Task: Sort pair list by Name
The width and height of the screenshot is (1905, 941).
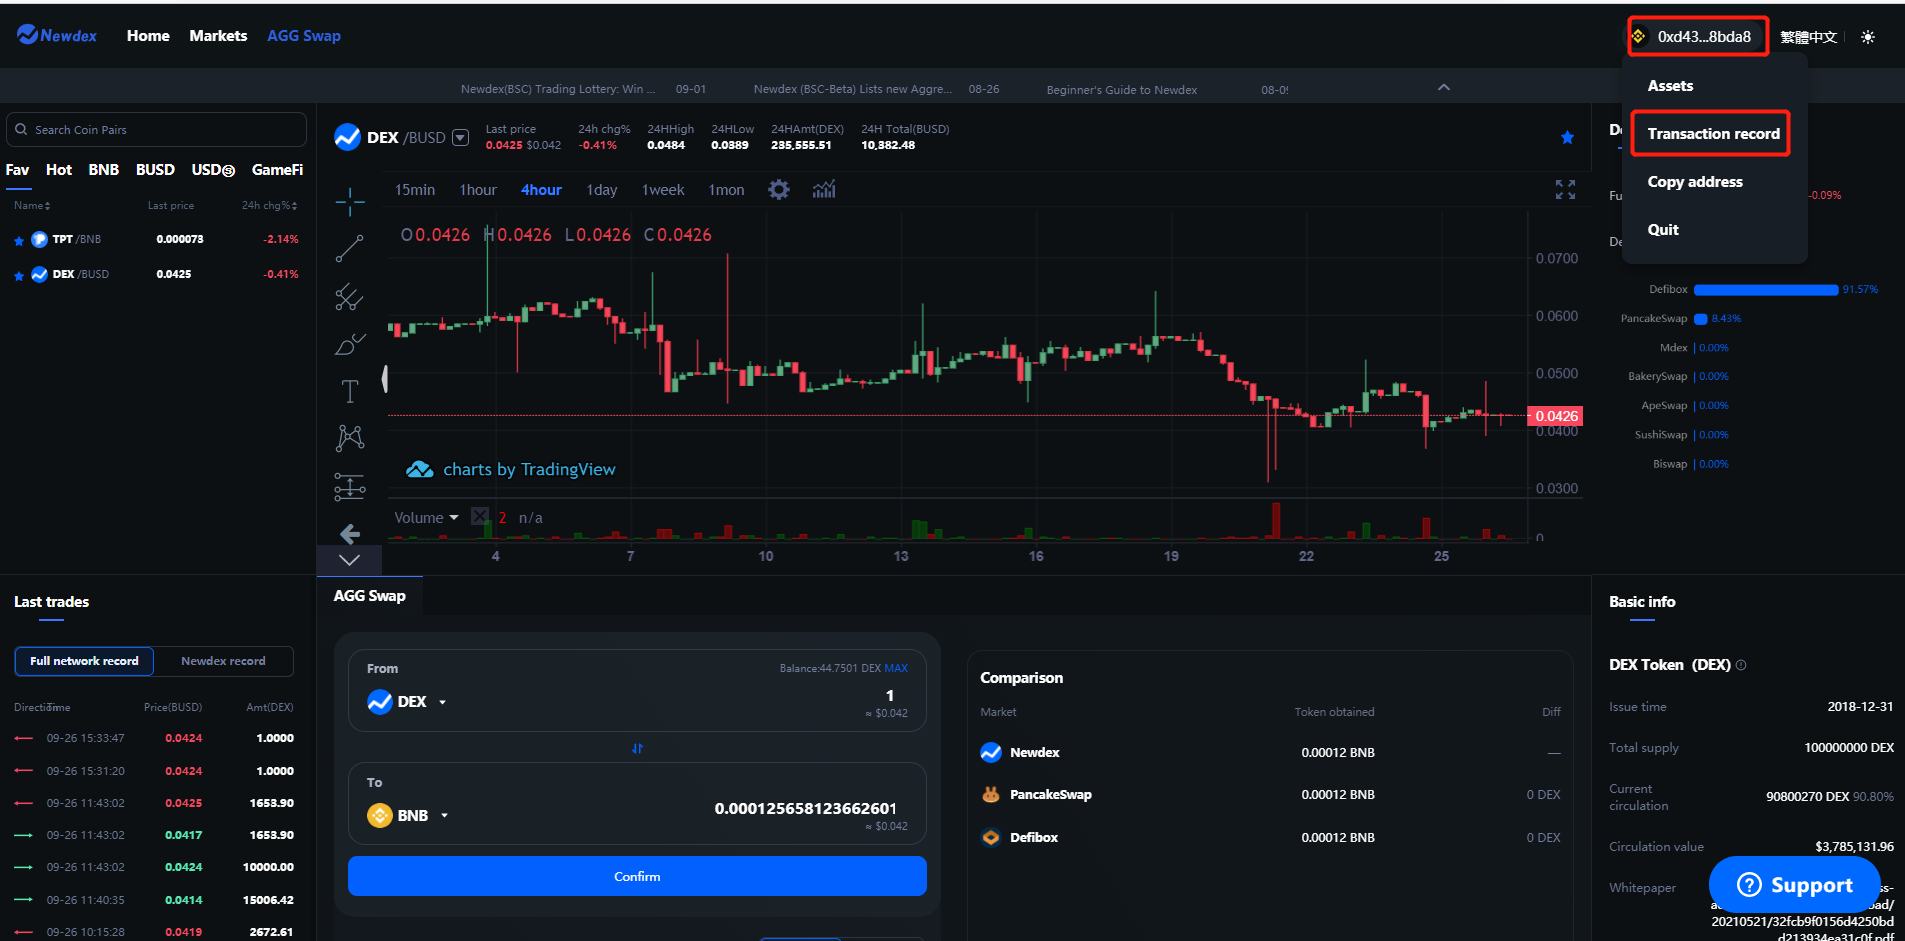Action: pyautogui.click(x=32, y=205)
